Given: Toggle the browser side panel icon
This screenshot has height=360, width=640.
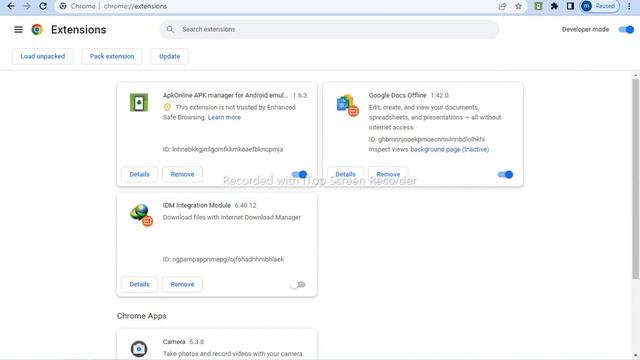Looking at the screenshot, I should [570, 6].
